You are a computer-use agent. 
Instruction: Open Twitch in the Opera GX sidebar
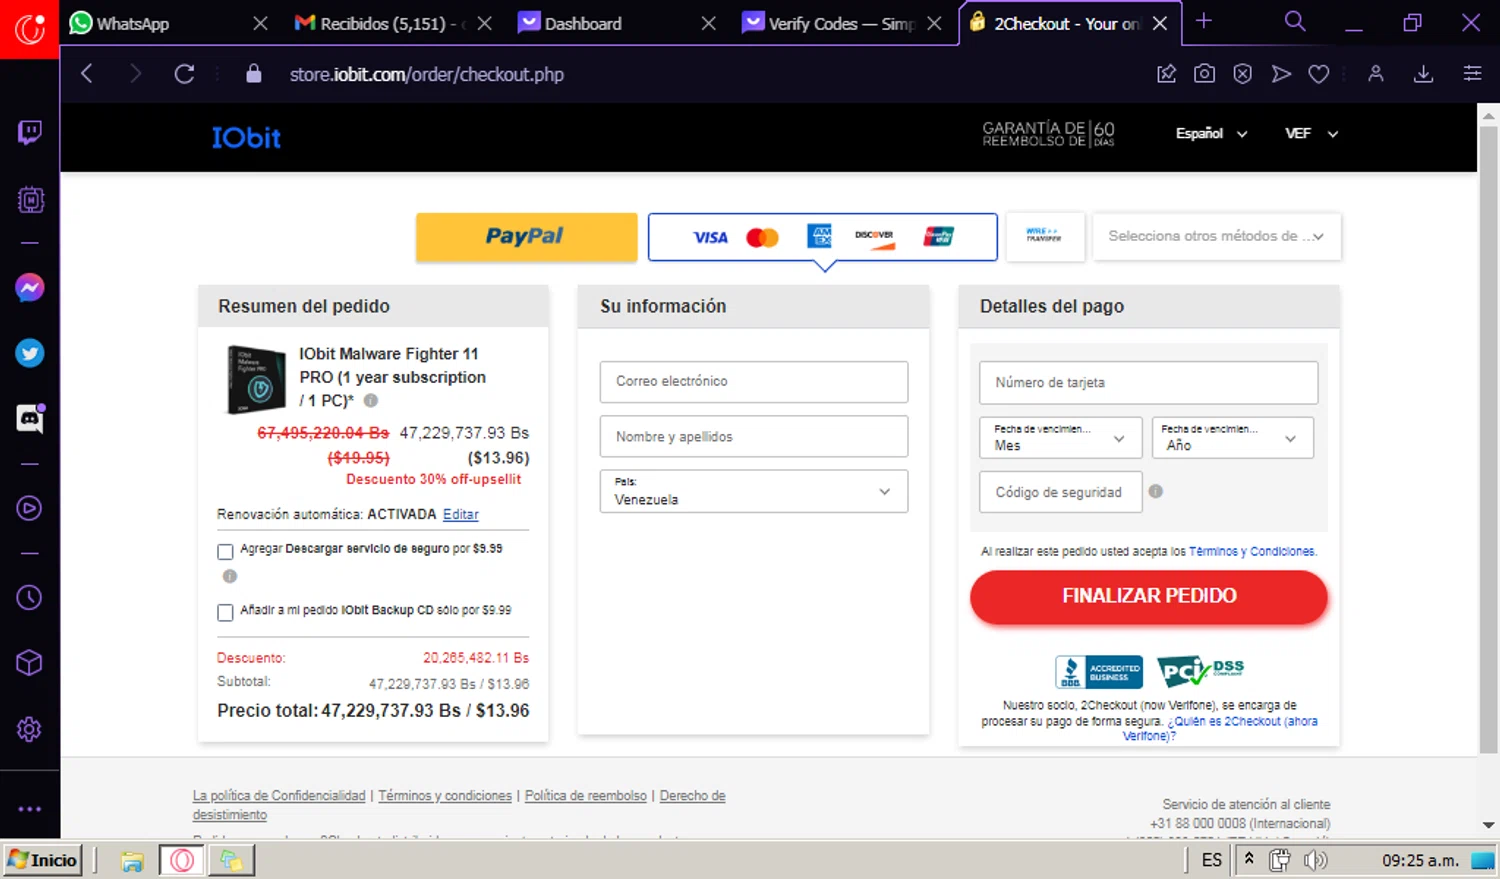pos(30,133)
